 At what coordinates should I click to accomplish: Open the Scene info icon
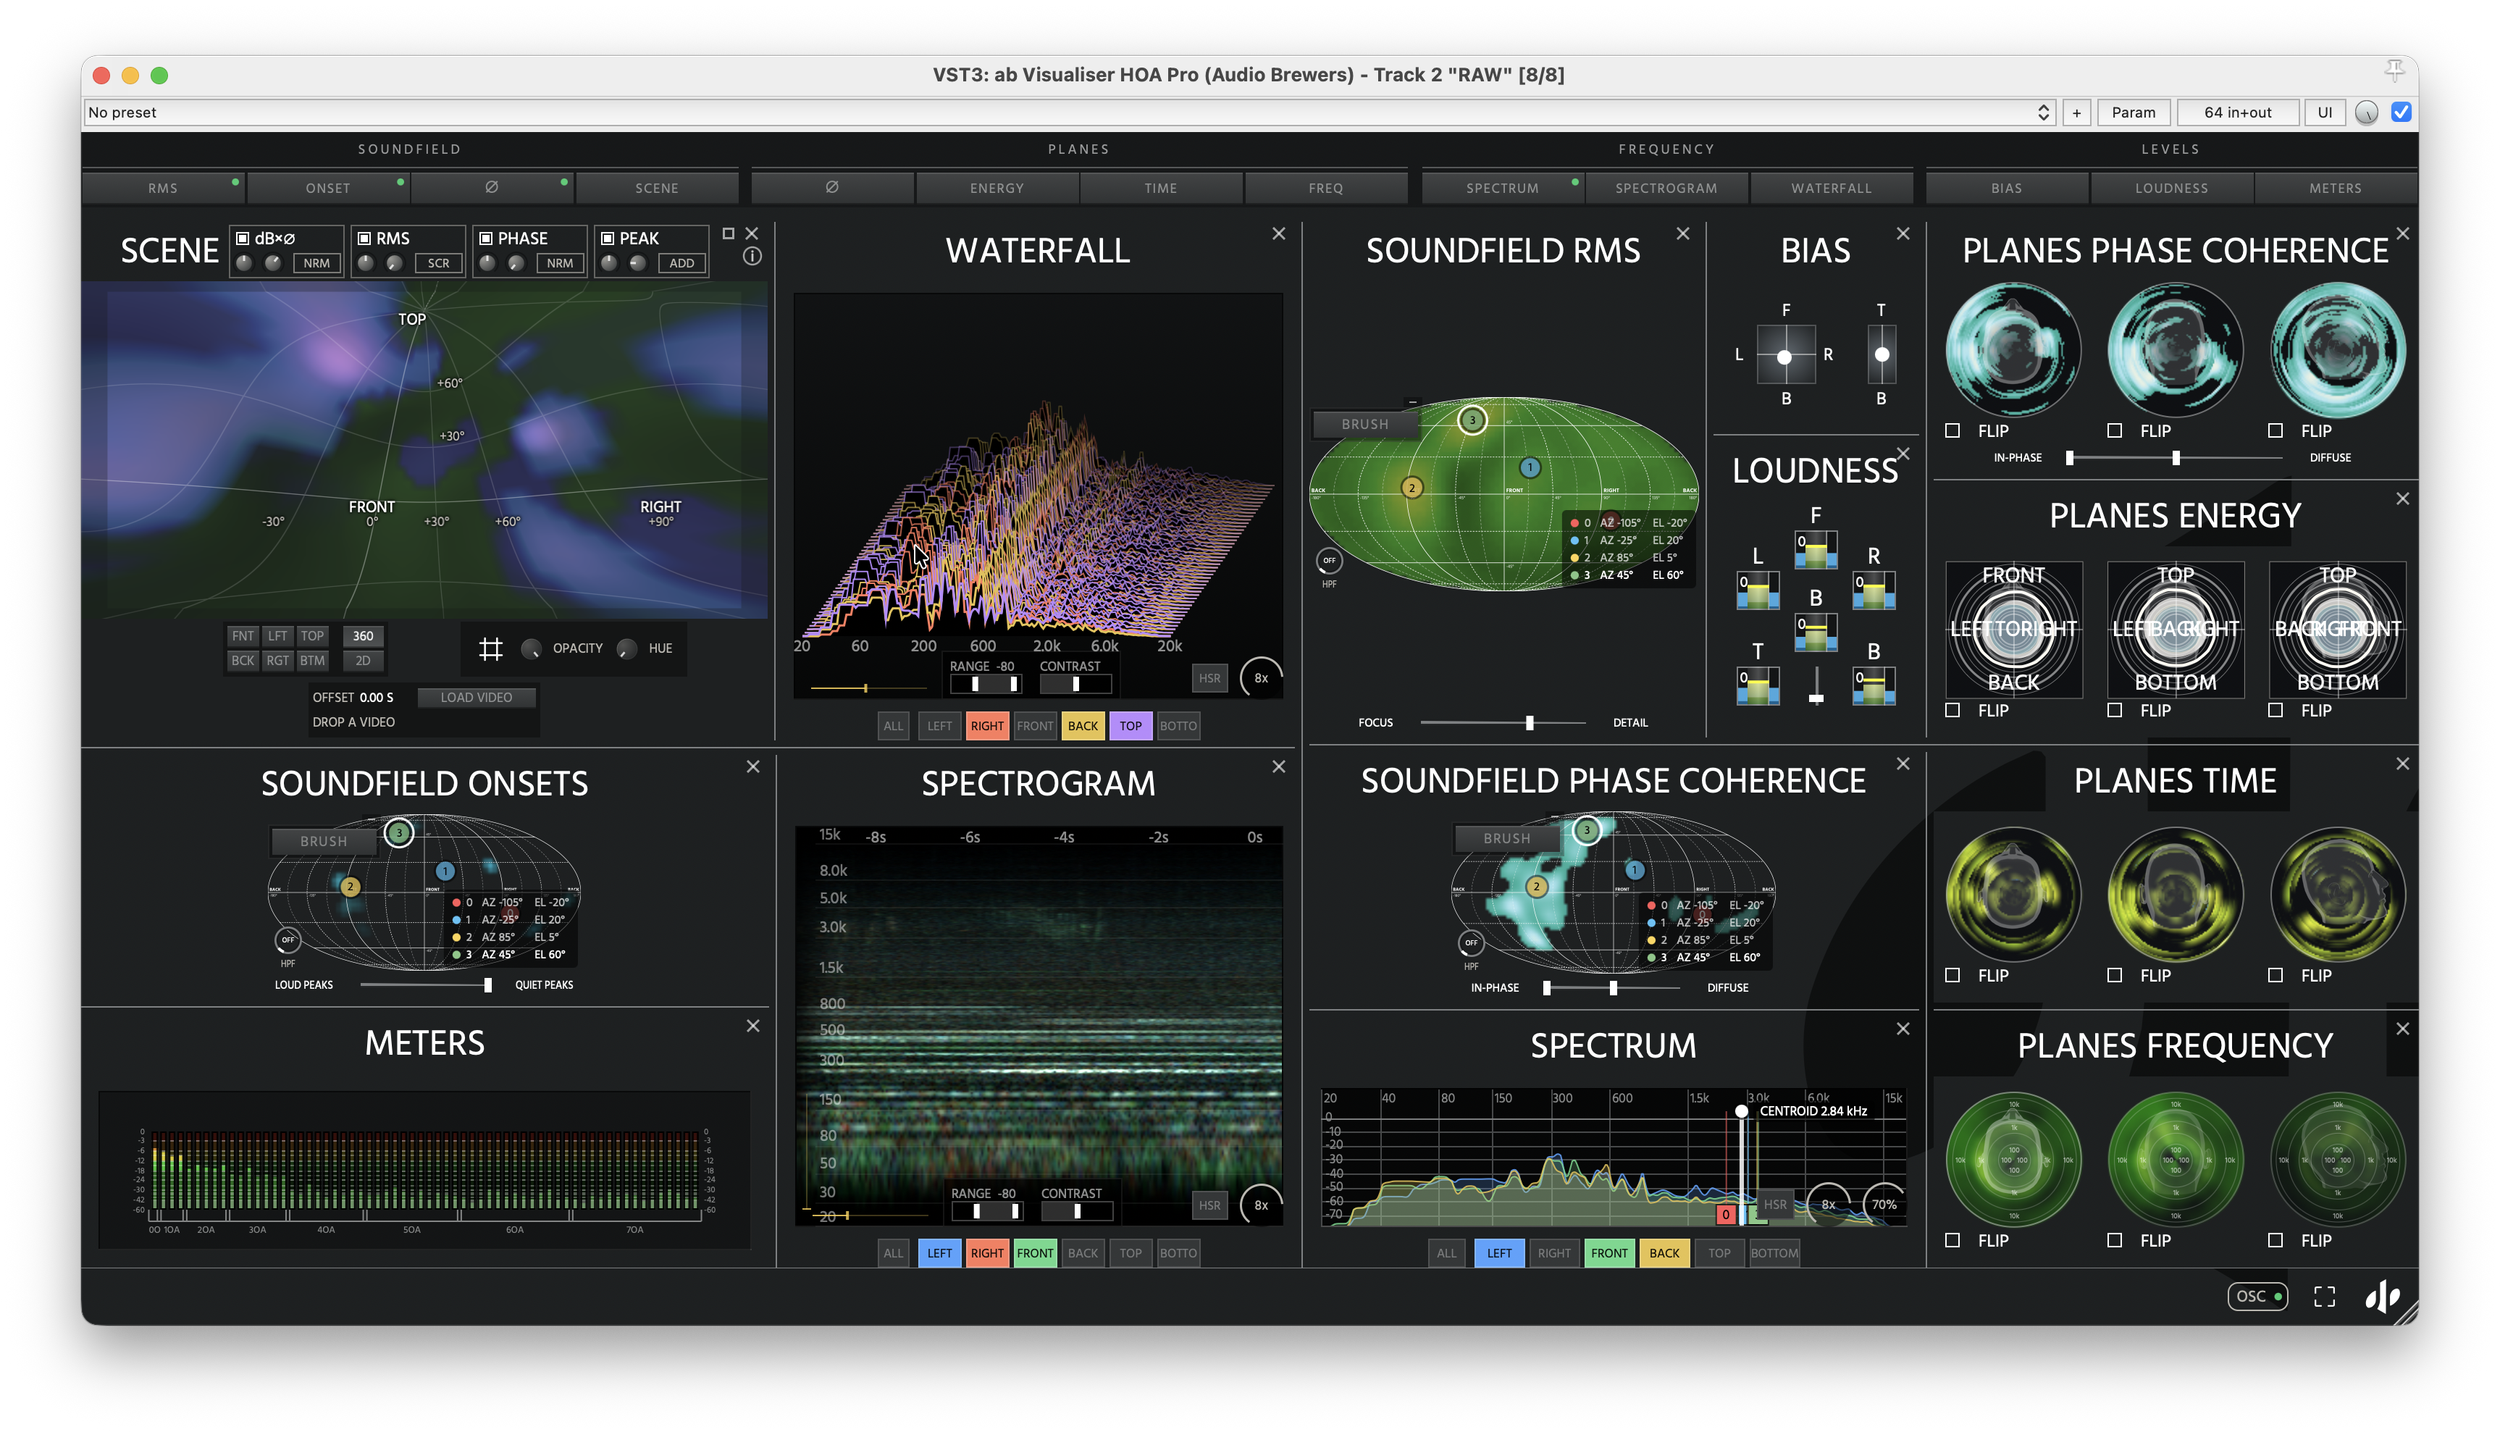(752, 256)
